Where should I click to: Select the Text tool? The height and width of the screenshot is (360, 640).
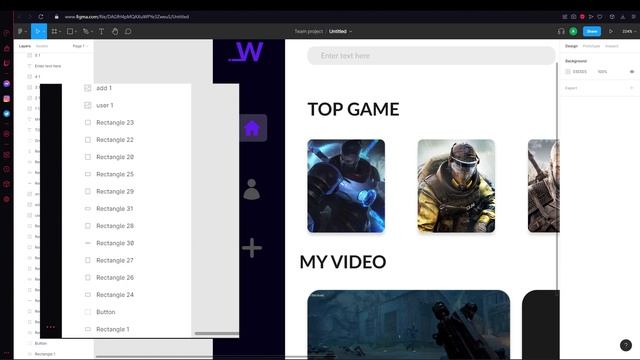pyautogui.click(x=101, y=31)
